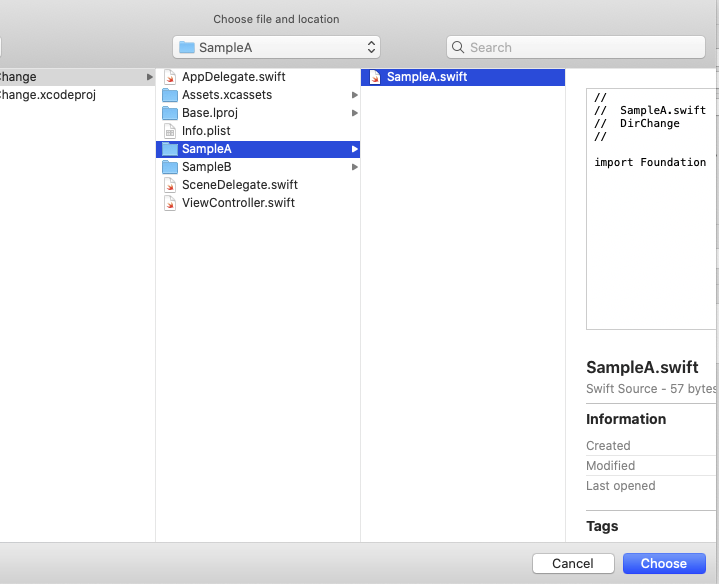Select the hange folder in first column
This screenshot has height=584, width=719.
tap(77, 77)
